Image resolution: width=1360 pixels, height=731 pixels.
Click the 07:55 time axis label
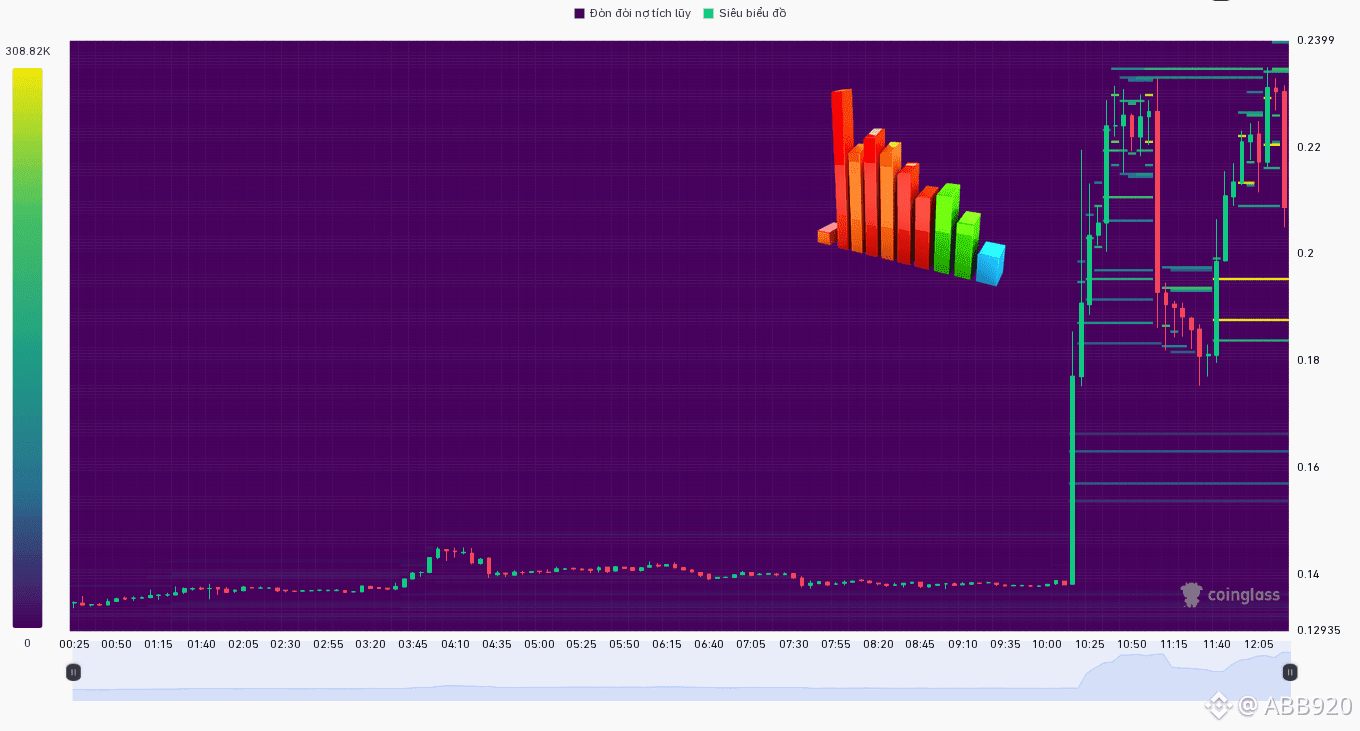point(836,644)
